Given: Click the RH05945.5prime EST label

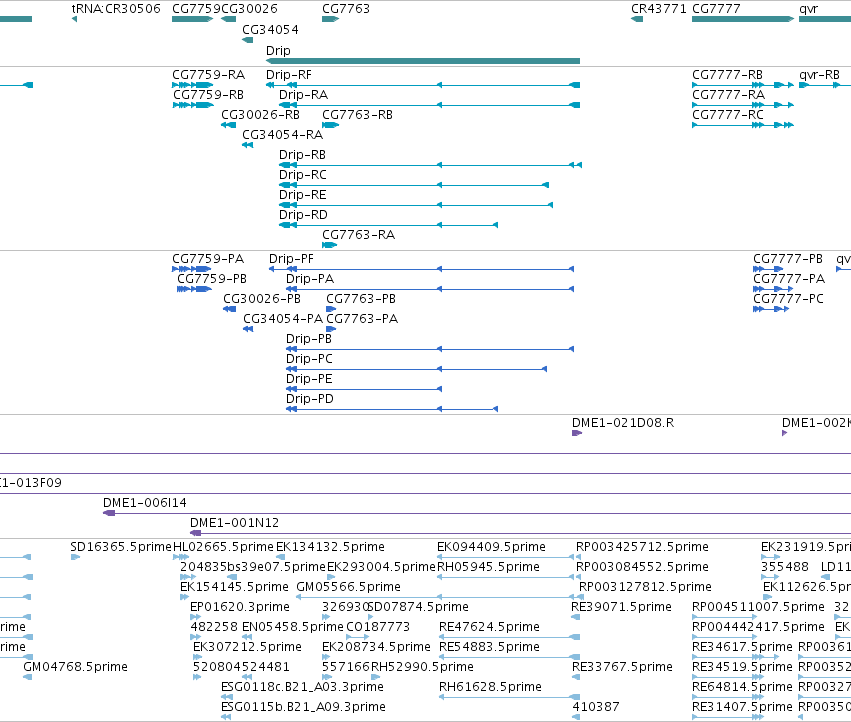Looking at the screenshot, I should [x=488, y=567].
